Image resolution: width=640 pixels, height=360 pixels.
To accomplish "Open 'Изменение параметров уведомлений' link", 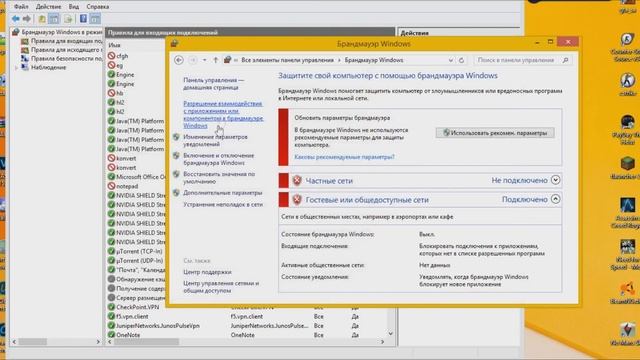I will tap(215, 140).
